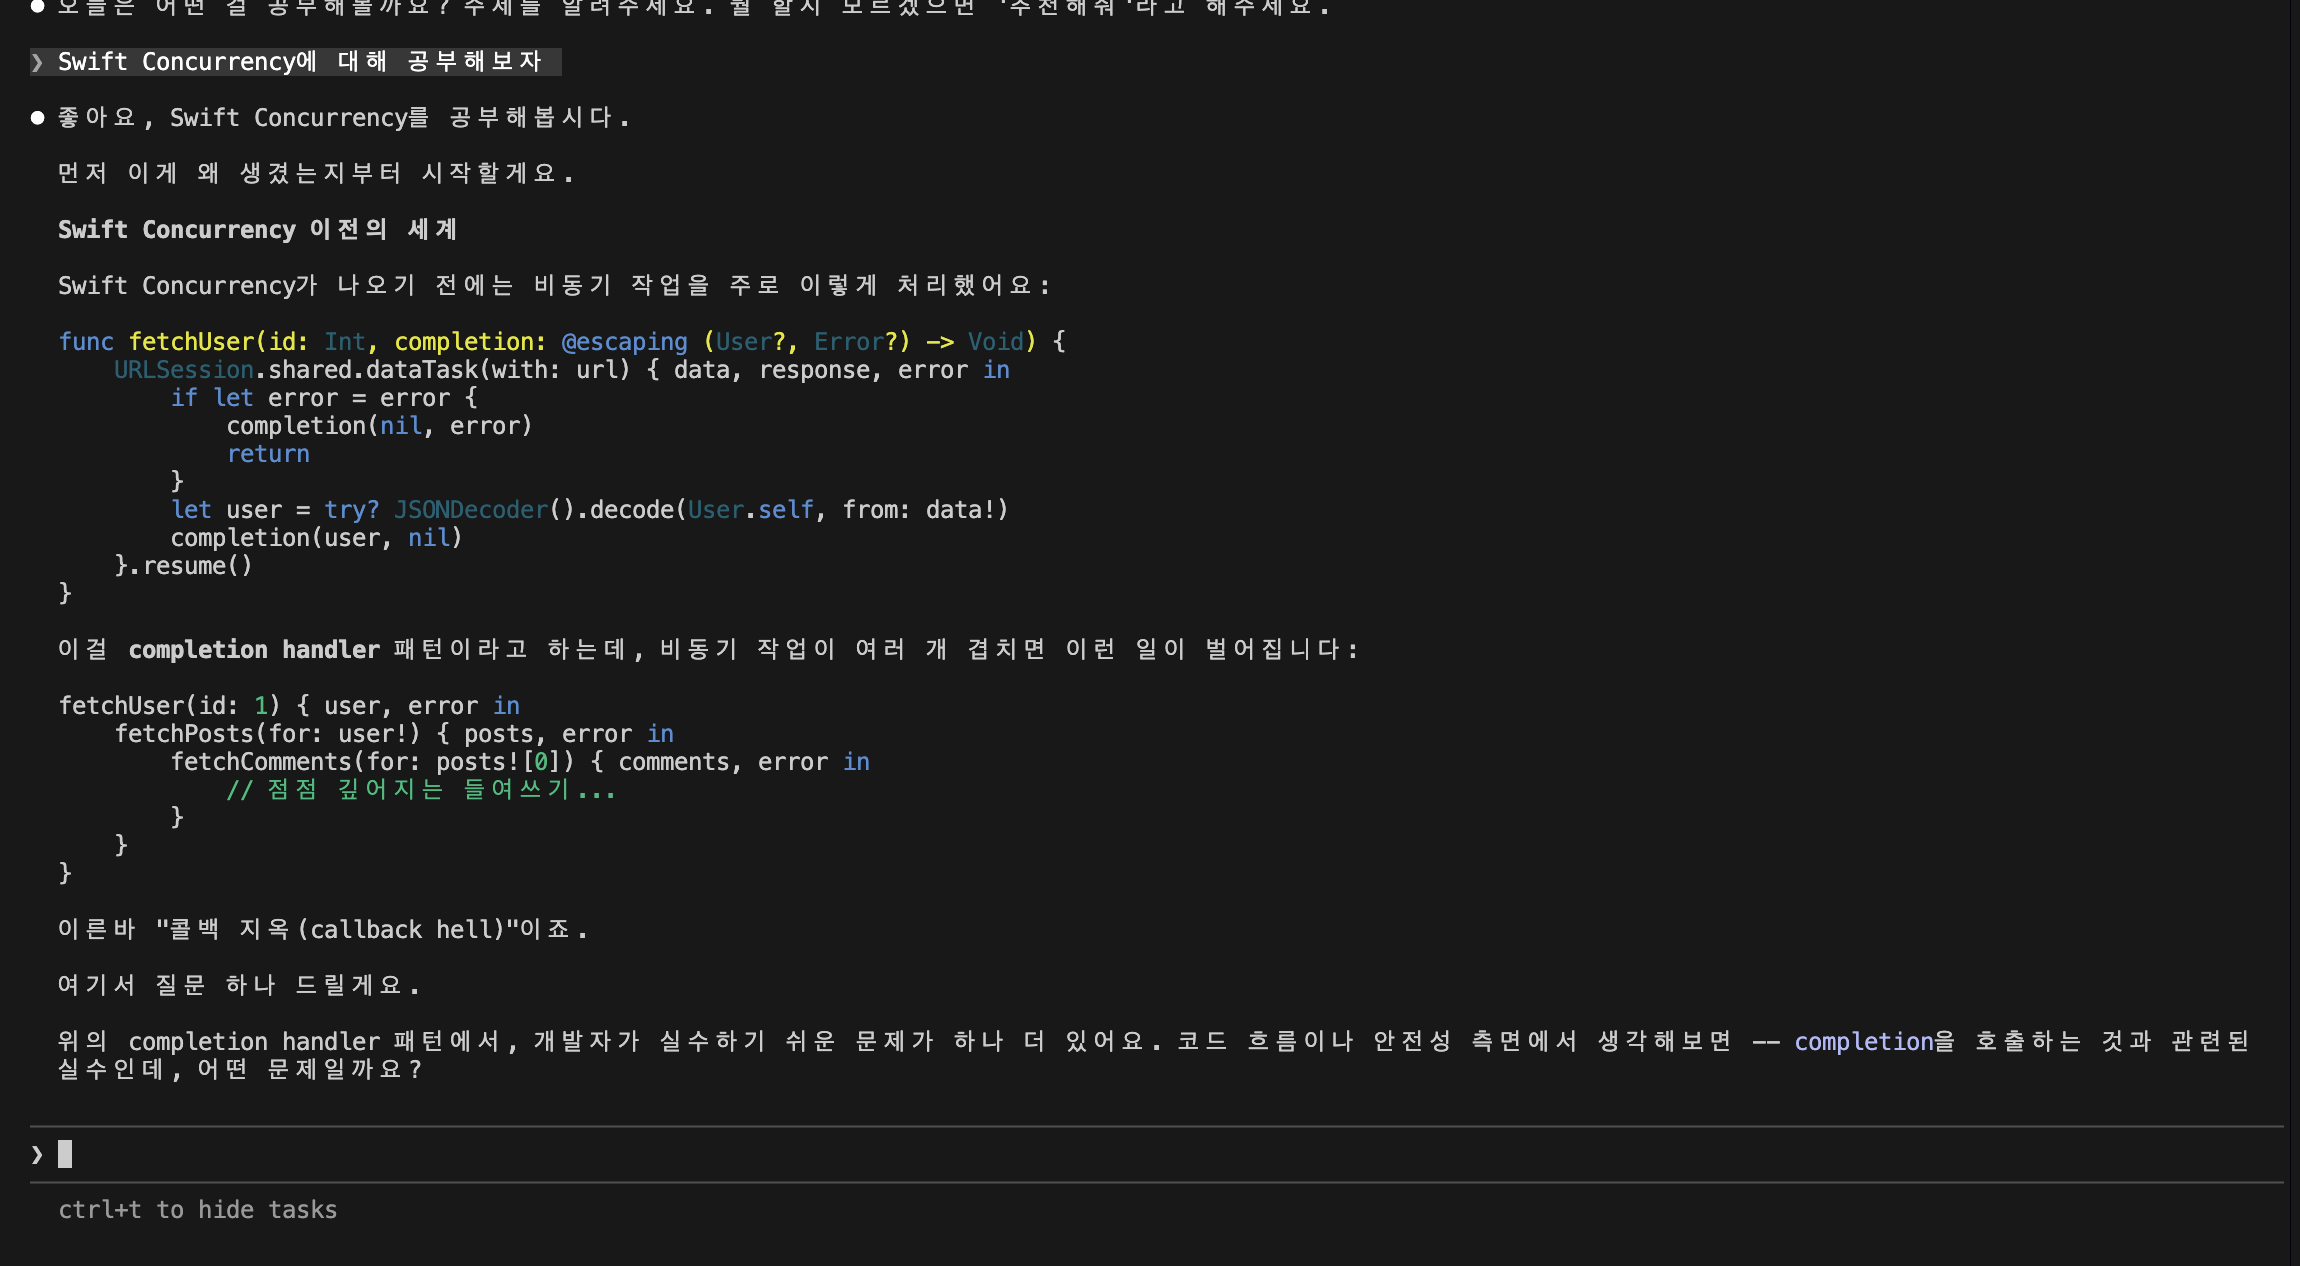The image size is (2300, 1266).
Task: Click the prompt chevron before the input cursor
Action: click(37, 1155)
